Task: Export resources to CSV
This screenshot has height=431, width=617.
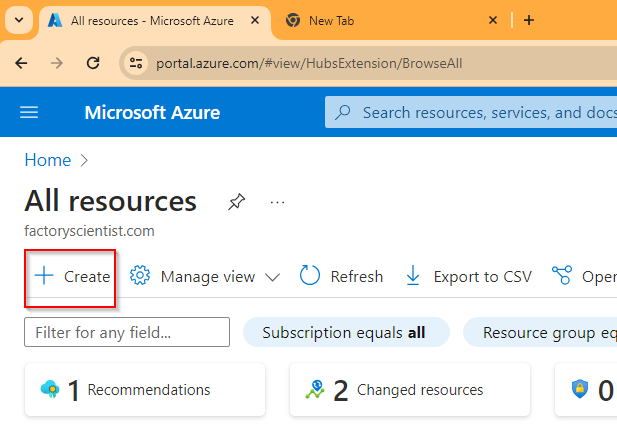Action: 468,276
